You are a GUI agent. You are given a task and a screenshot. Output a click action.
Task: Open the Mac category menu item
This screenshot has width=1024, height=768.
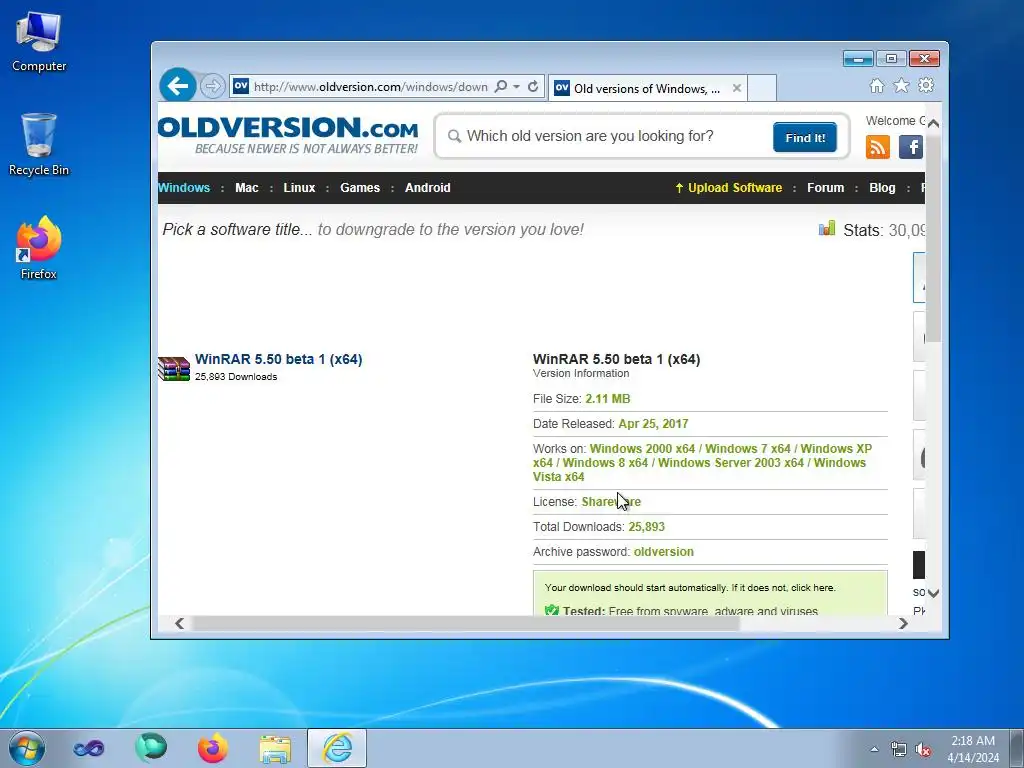[x=247, y=187]
